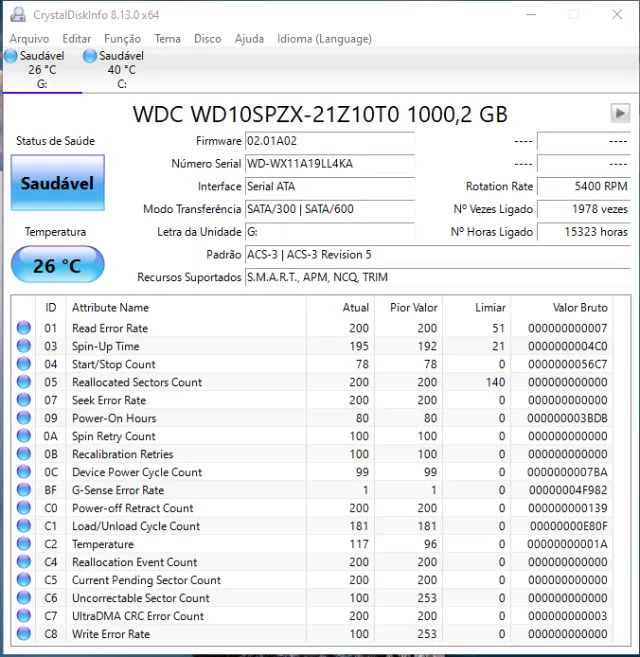Click the supported features field S.M.A.R.T., APM
This screenshot has height=657, width=640.
coord(438,277)
